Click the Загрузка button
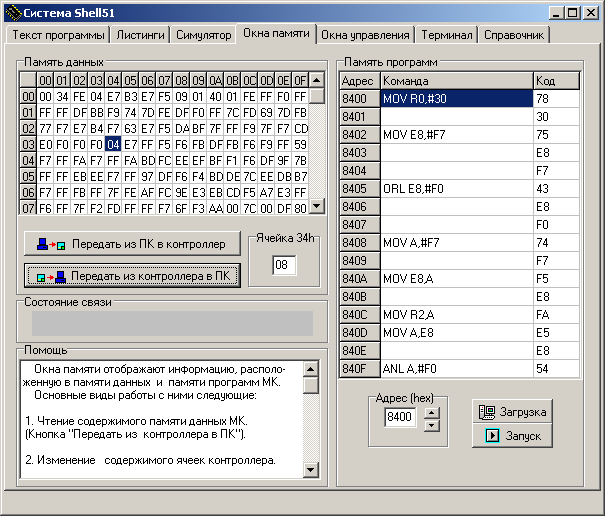The height and width of the screenshot is (517, 606). tap(512, 412)
